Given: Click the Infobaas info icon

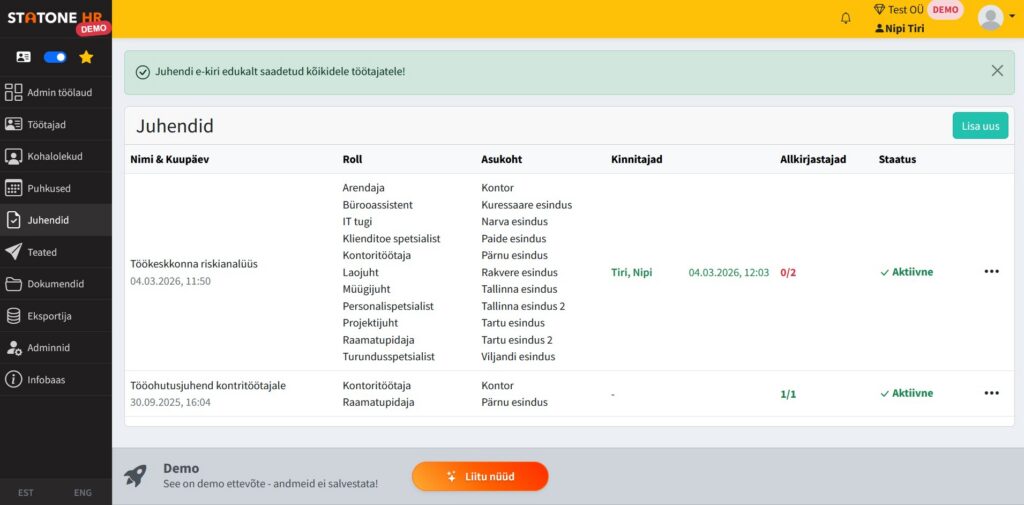Looking at the screenshot, I should click(14, 379).
